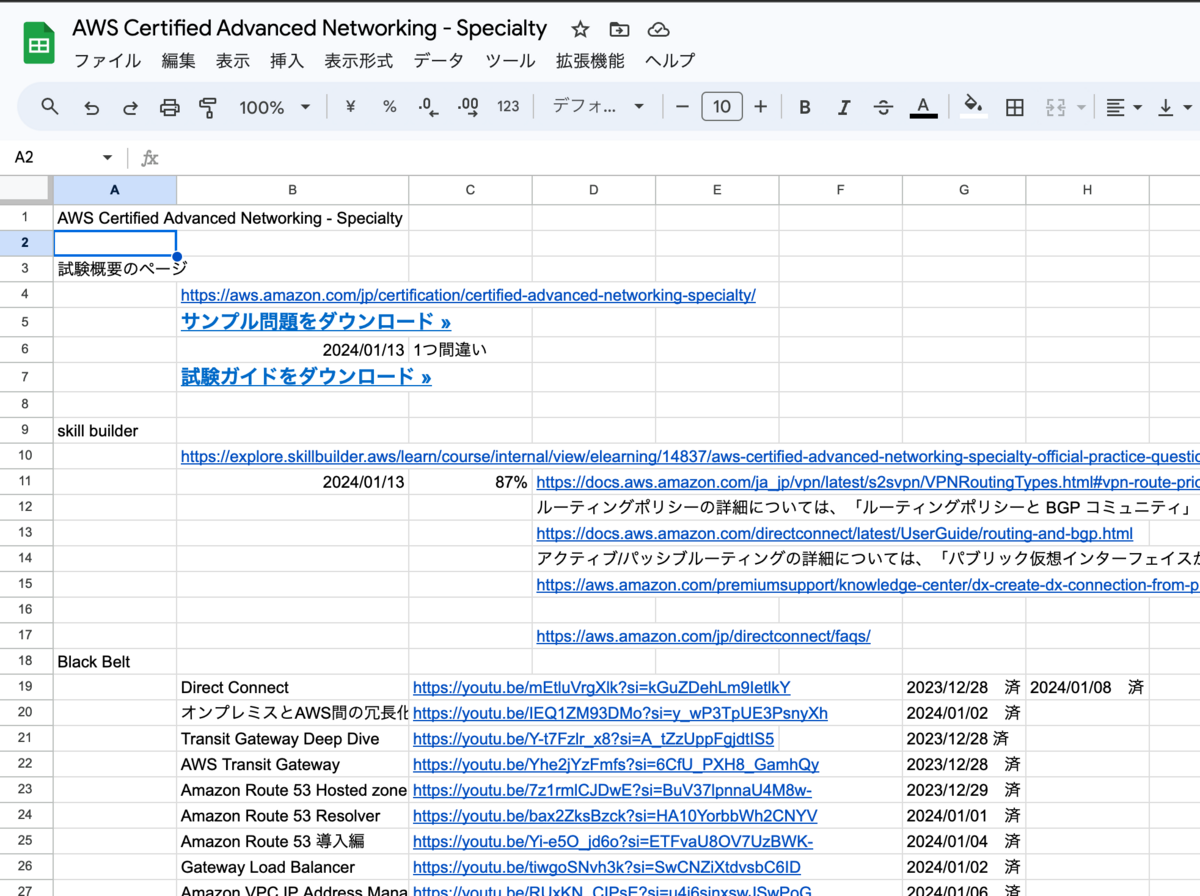Print the spreadsheet
The height and width of the screenshot is (896, 1200).
tap(170, 107)
